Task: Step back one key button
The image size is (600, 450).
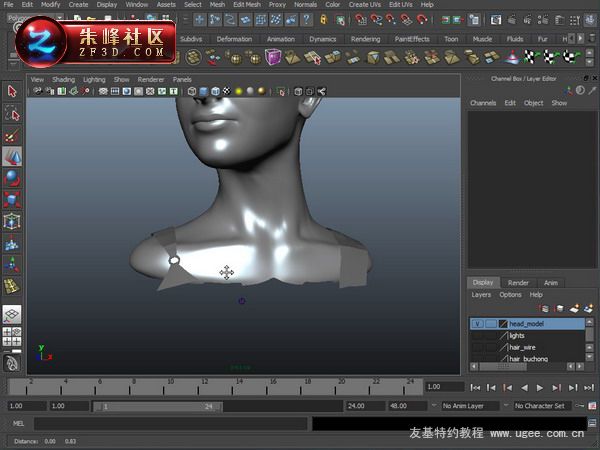Action: pos(508,388)
